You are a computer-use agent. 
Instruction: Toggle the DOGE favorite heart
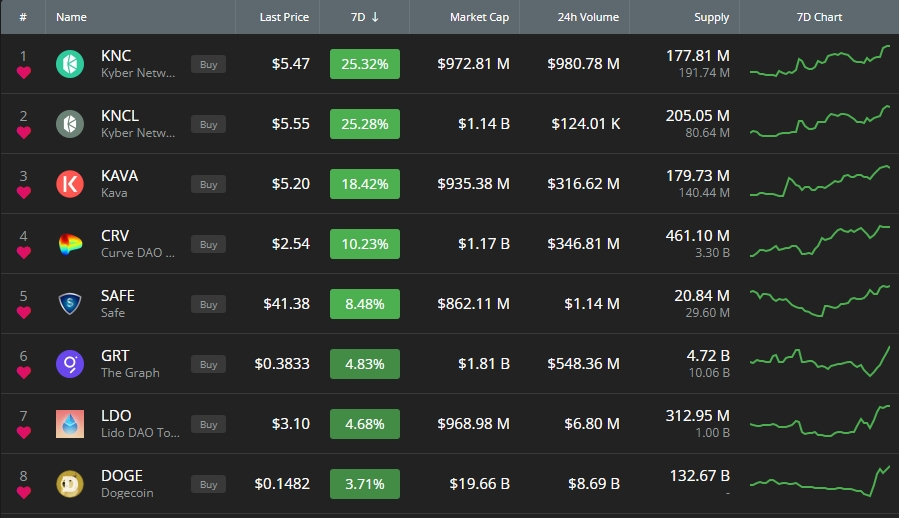24,492
